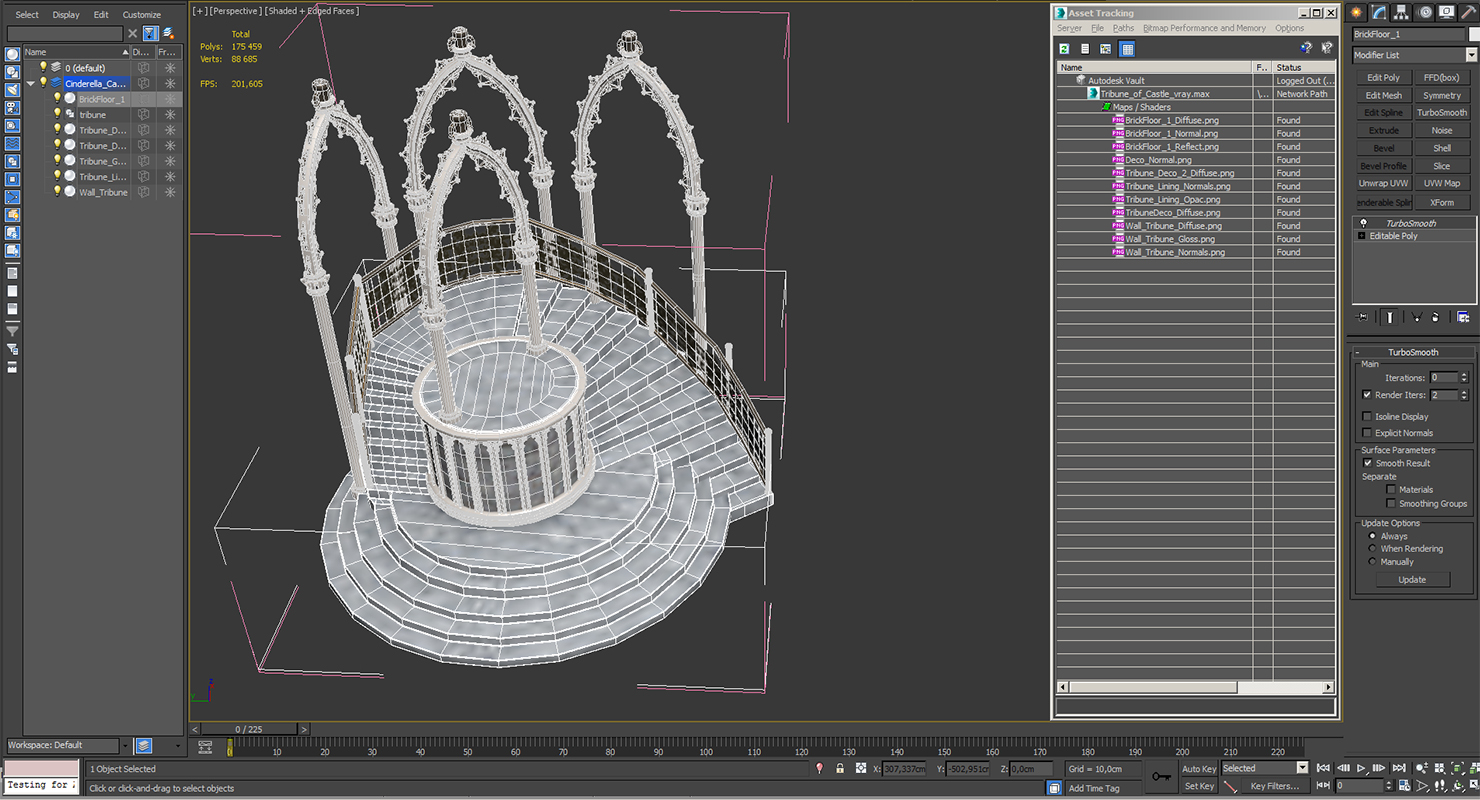Image resolution: width=1480 pixels, height=800 pixels.
Task: Click Iterations spinner arrows
Action: (x=1465, y=378)
